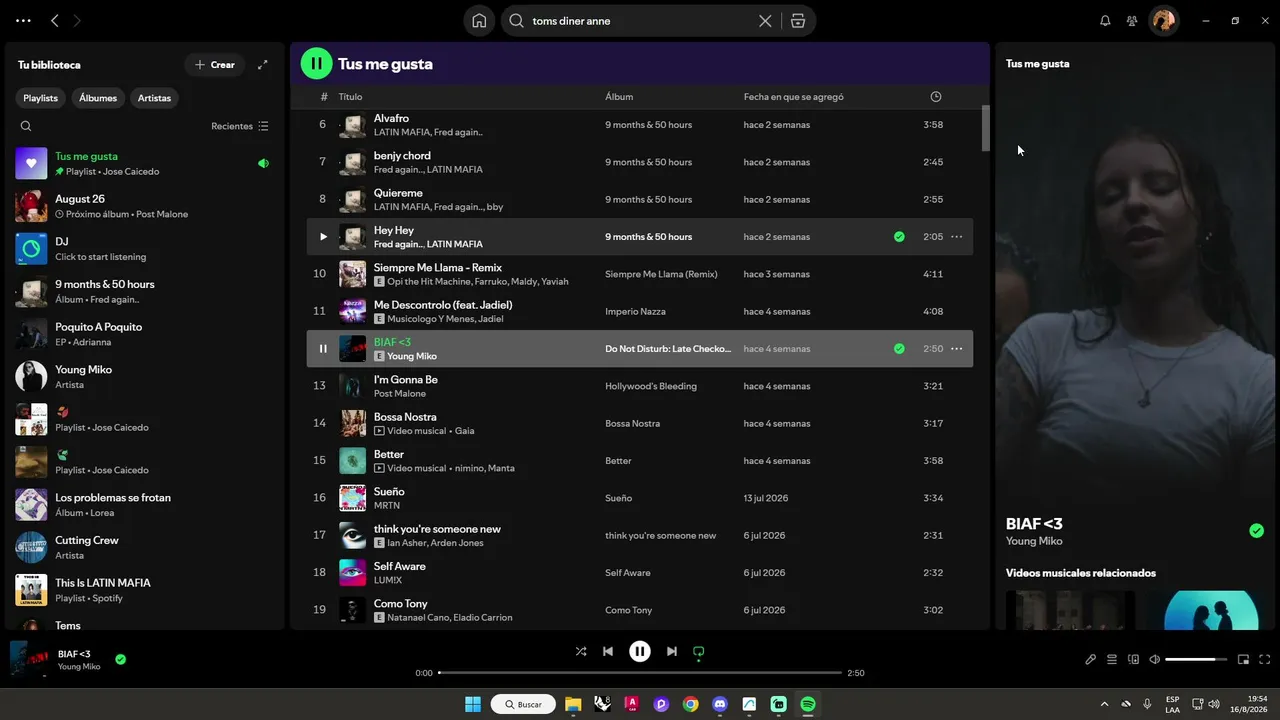The width and height of the screenshot is (1280, 720).
Task: Open the Browse icon next to search
Action: click(798, 21)
